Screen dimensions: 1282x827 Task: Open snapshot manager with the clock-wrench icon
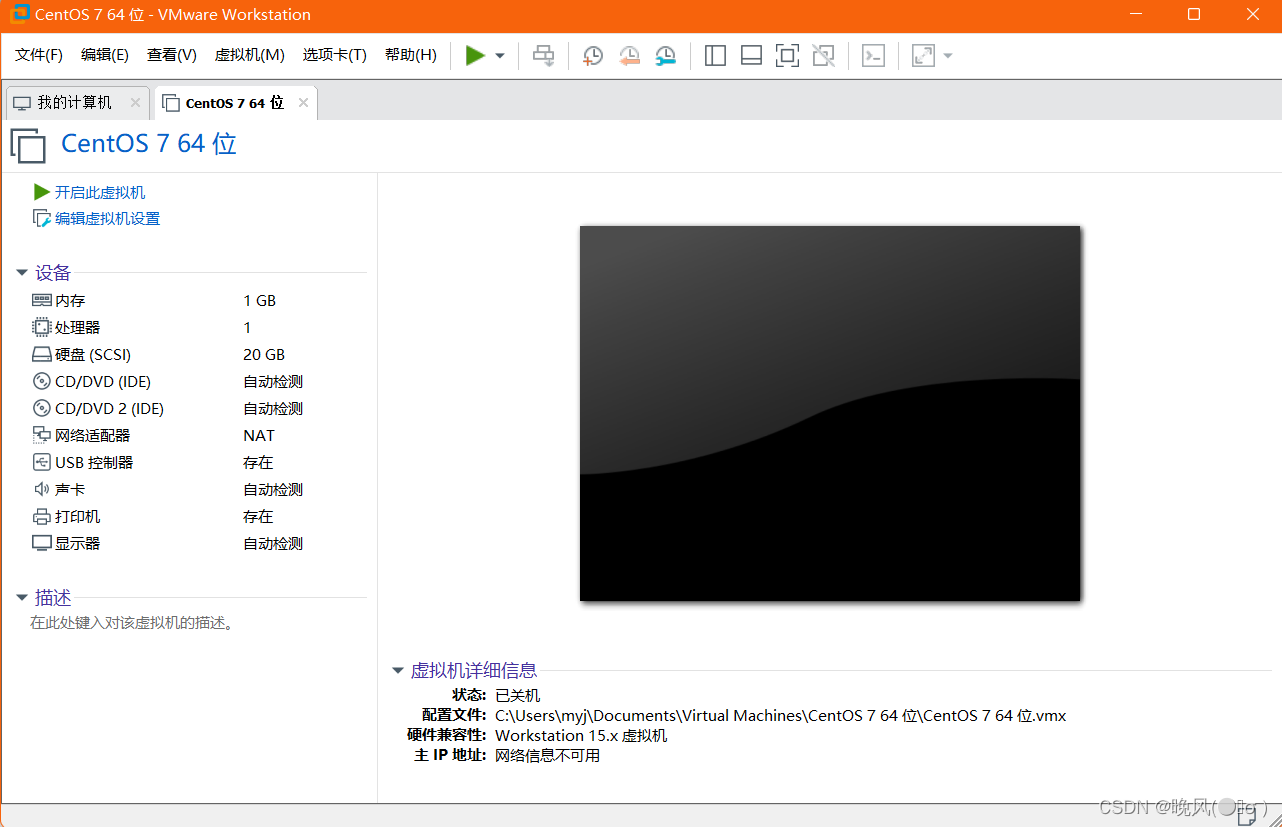[x=665, y=56]
